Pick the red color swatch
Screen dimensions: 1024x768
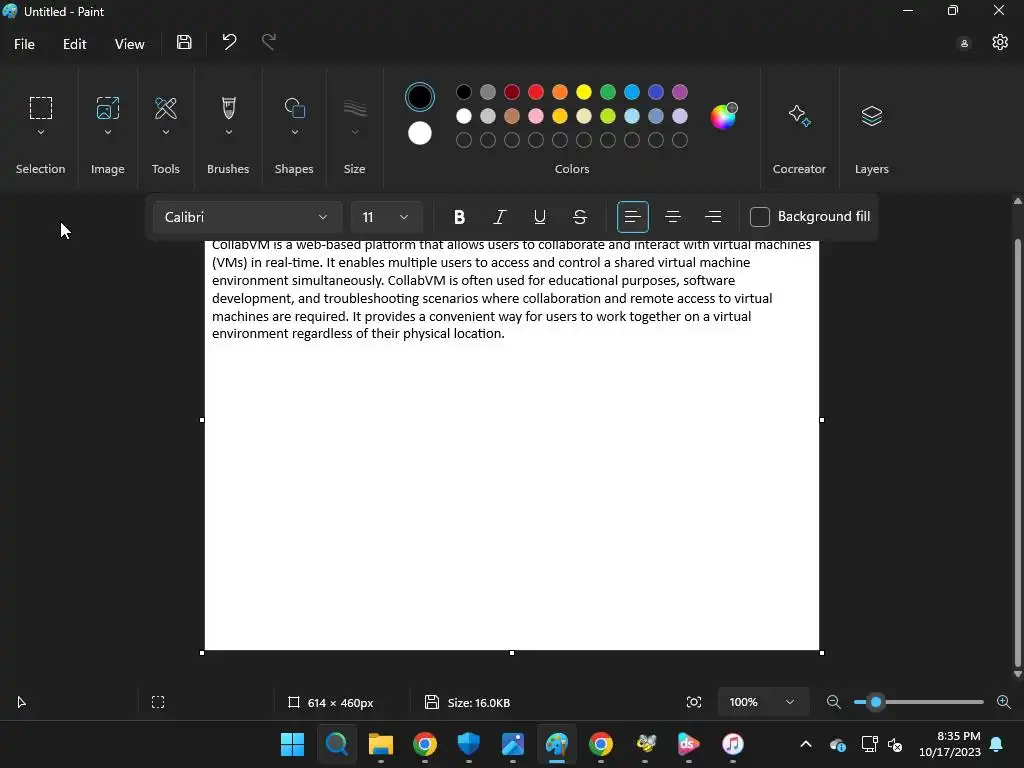point(536,92)
